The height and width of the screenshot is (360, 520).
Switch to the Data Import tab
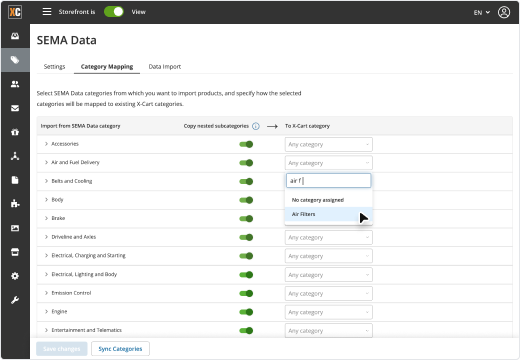click(165, 67)
